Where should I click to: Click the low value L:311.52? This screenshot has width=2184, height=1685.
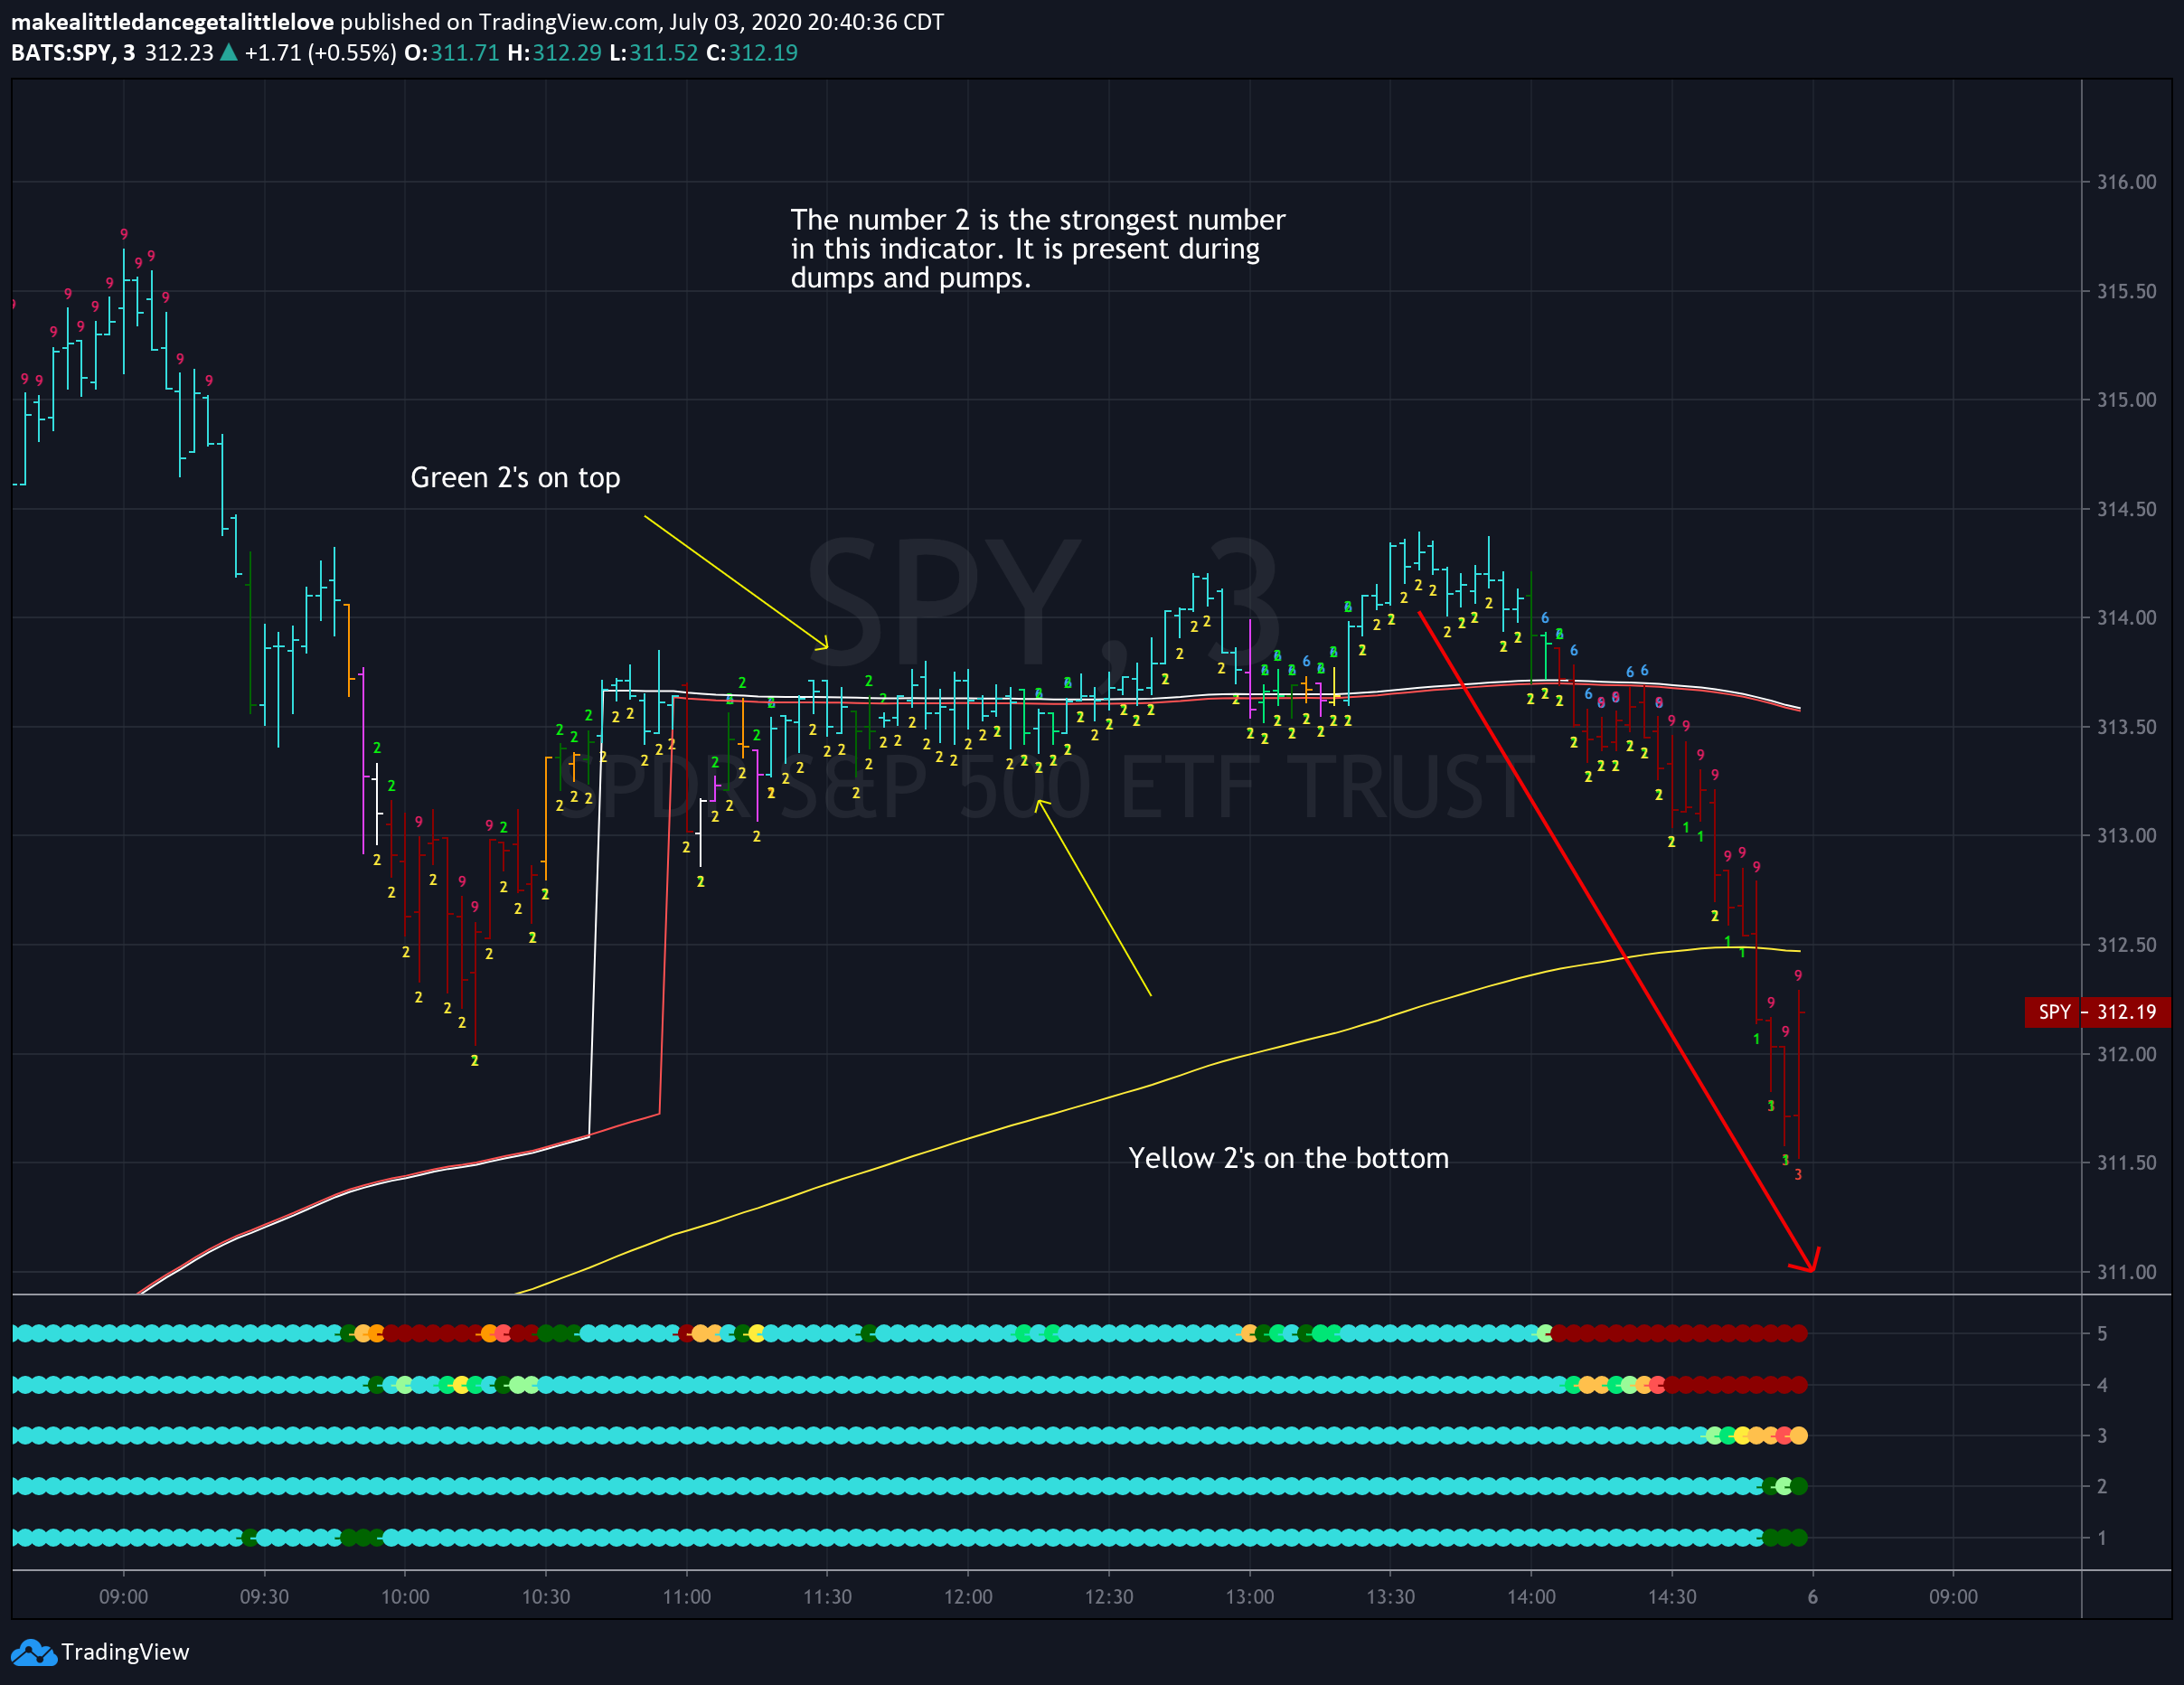click(654, 53)
